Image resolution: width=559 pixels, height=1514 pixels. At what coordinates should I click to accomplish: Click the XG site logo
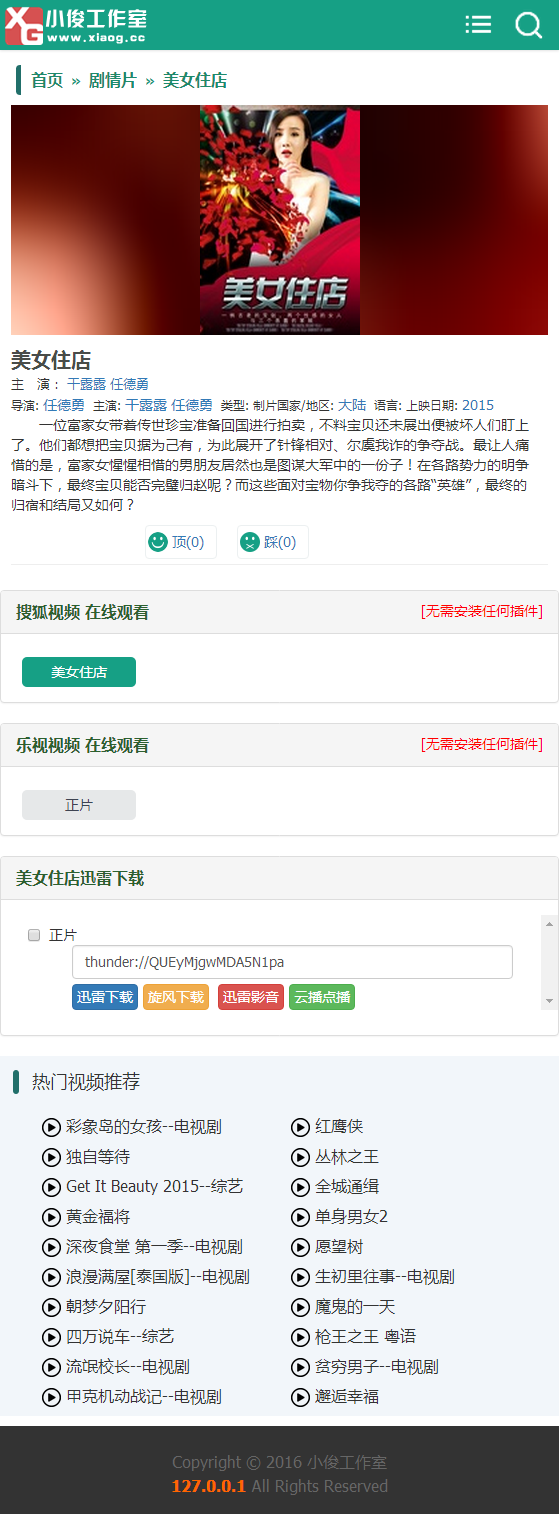[75, 25]
